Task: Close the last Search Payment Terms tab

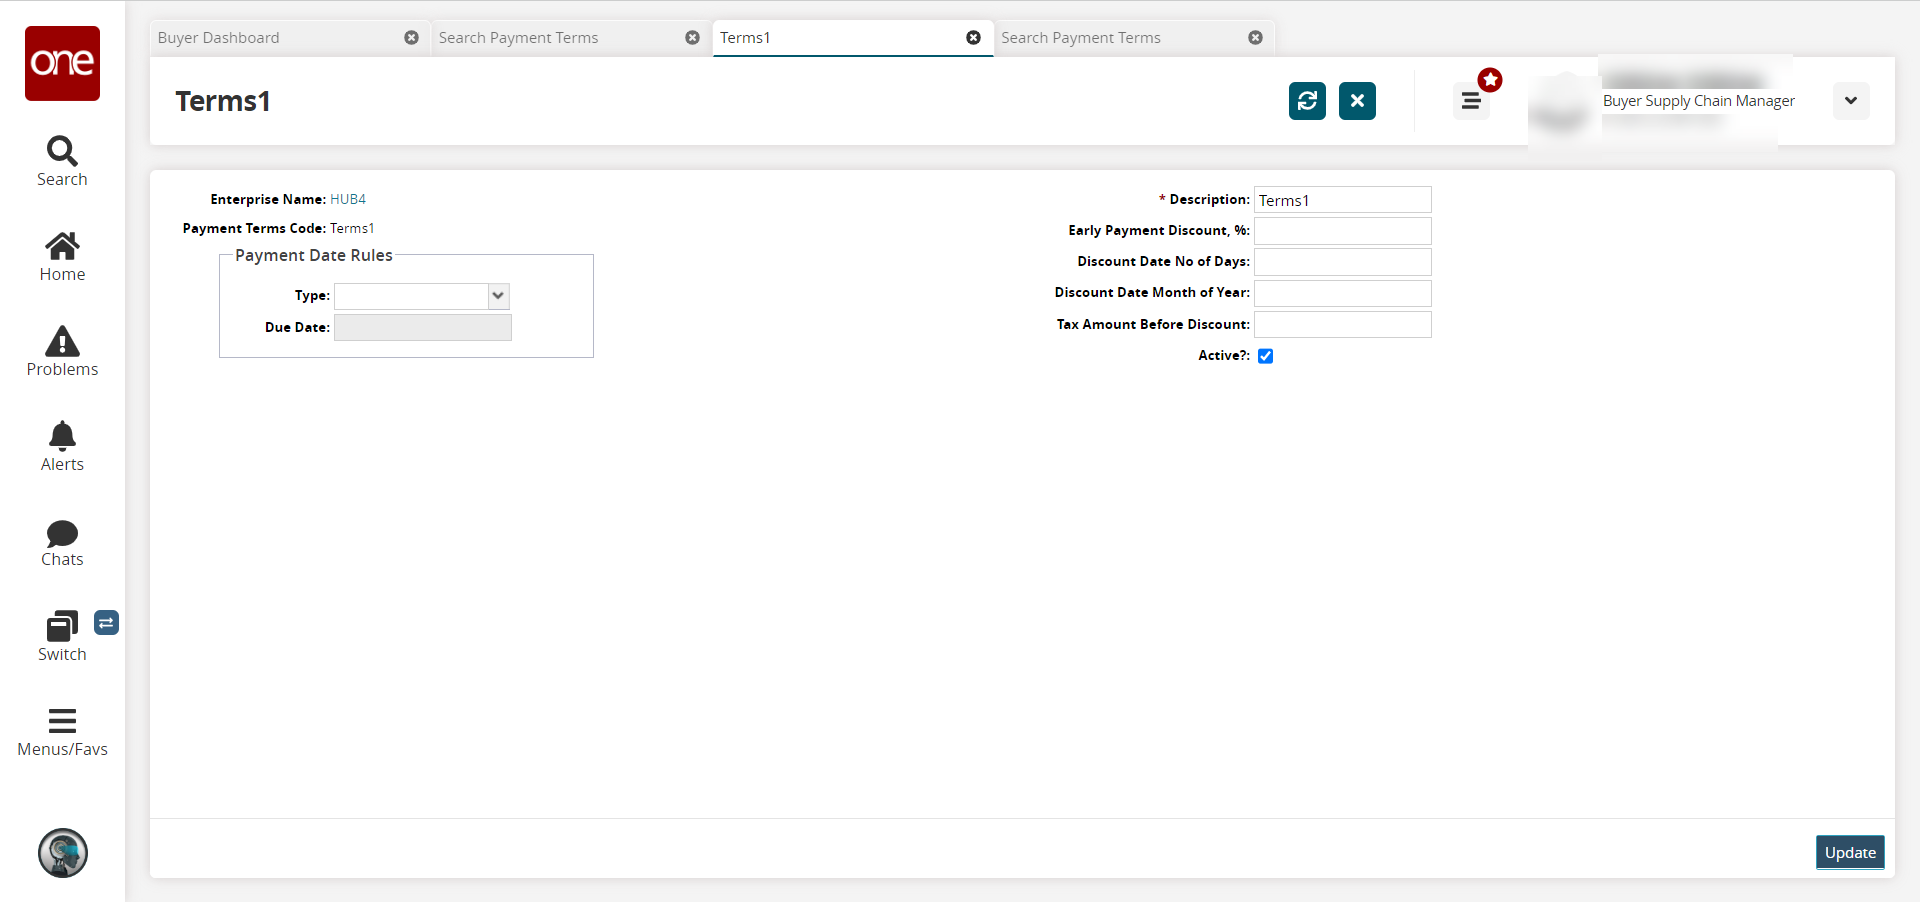Action: pos(1255,38)
